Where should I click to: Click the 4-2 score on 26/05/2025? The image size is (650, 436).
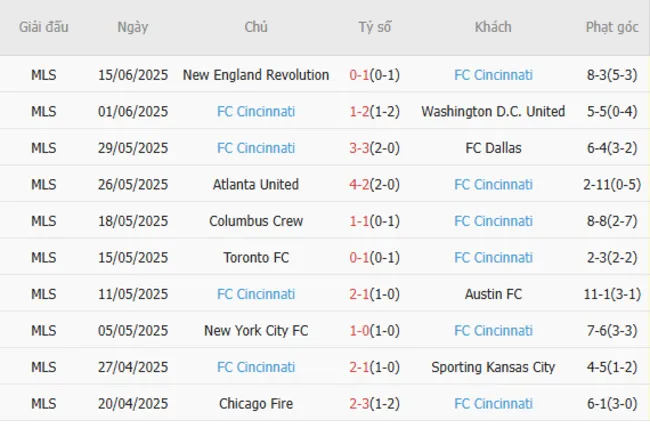click(358, 184)
